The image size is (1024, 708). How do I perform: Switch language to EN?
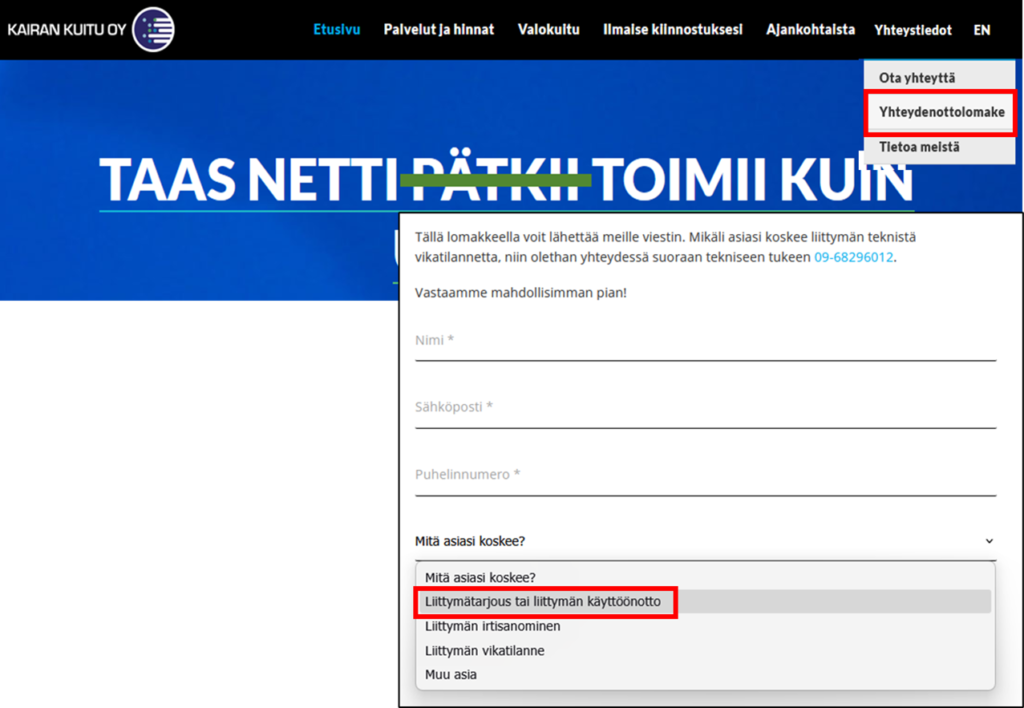tap(981, 30)
